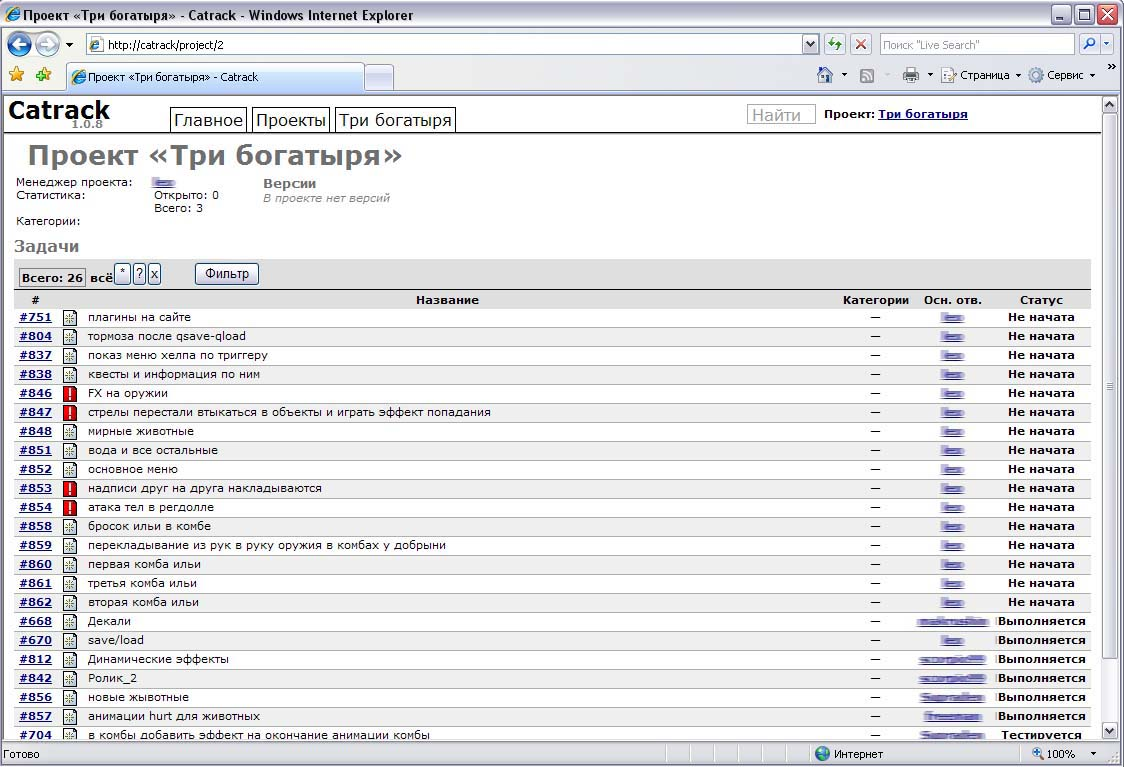Click the IE back navigation button

19,44
